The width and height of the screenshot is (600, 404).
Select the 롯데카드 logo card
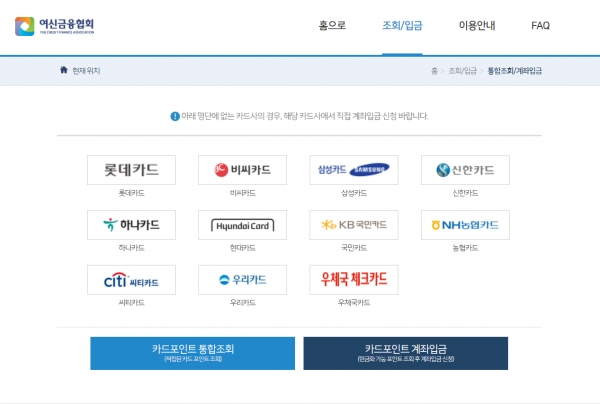click(131, 170)
